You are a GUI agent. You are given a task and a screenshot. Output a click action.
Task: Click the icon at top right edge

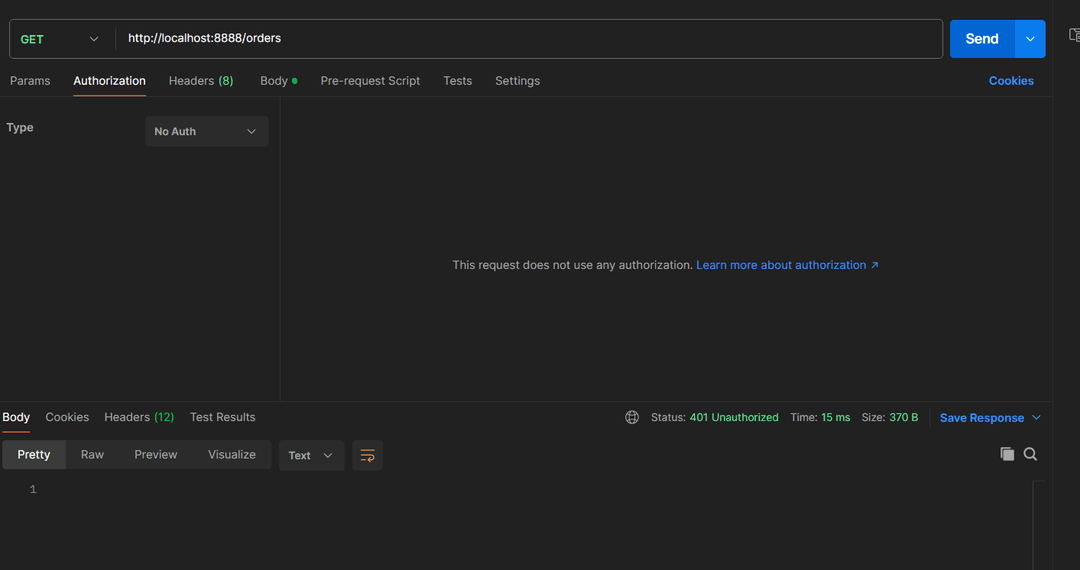coord(1074,35)
